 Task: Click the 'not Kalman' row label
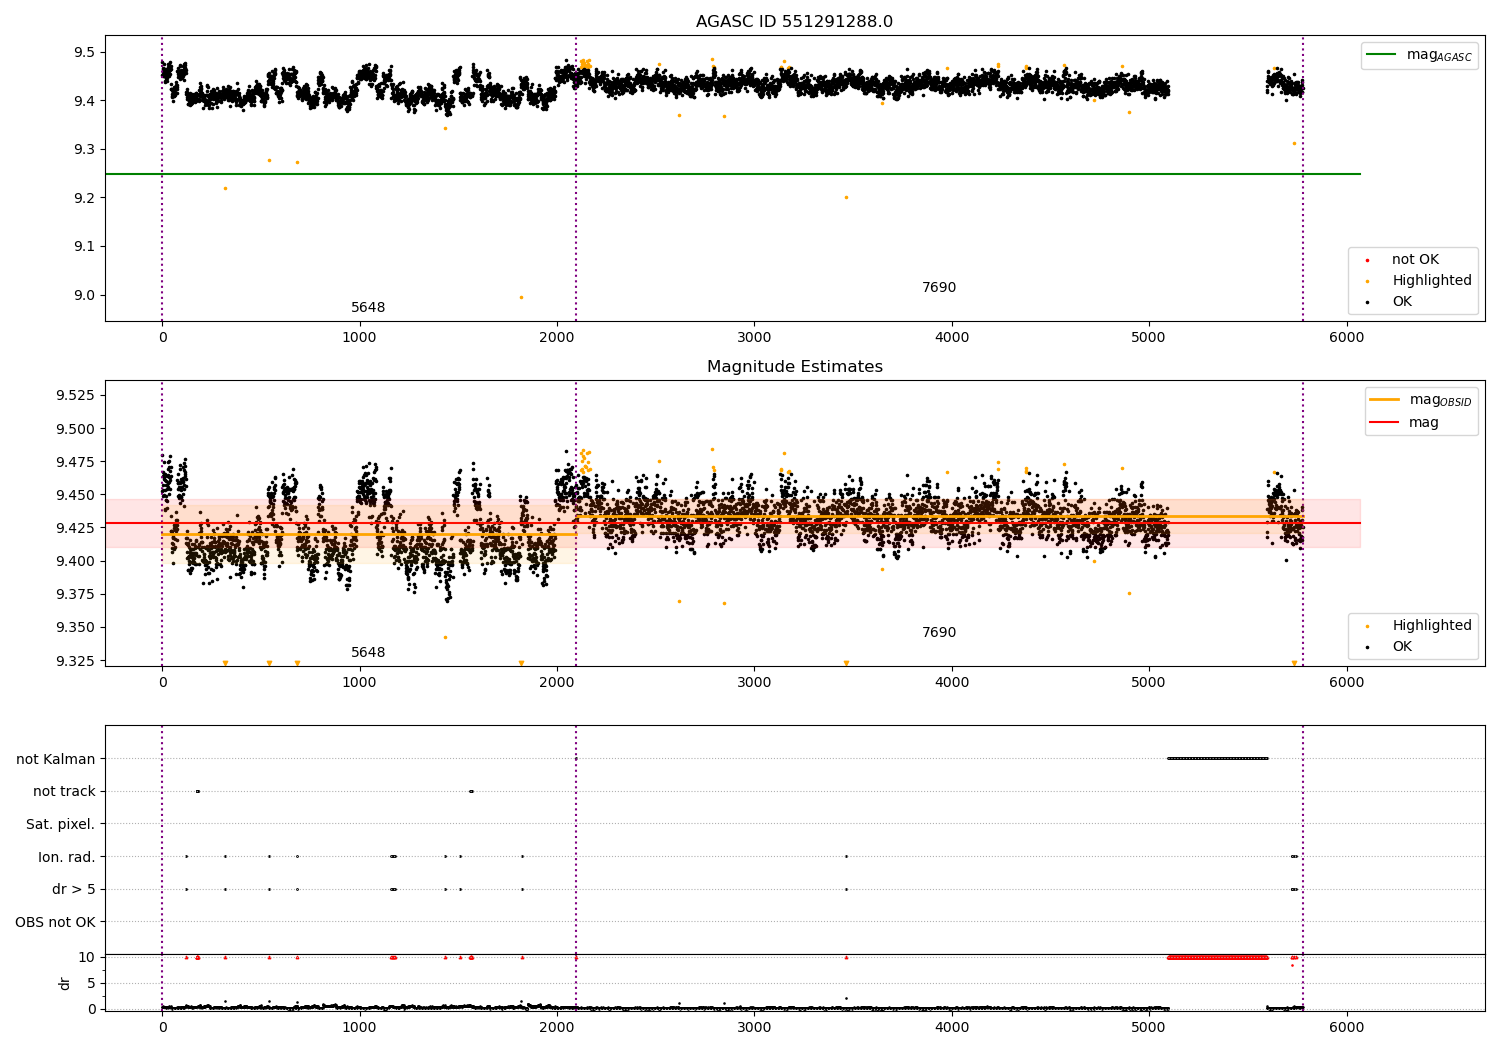(x=56, y=759)
